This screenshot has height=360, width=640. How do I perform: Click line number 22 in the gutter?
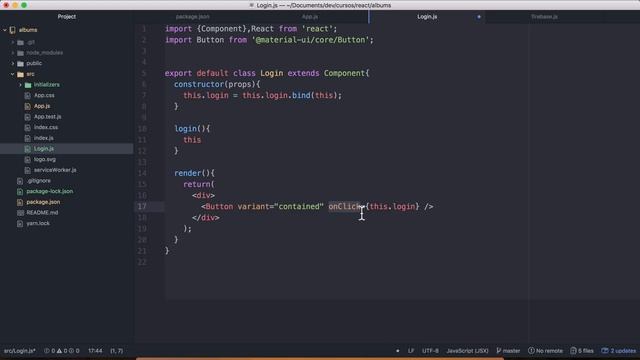point(142,262)
